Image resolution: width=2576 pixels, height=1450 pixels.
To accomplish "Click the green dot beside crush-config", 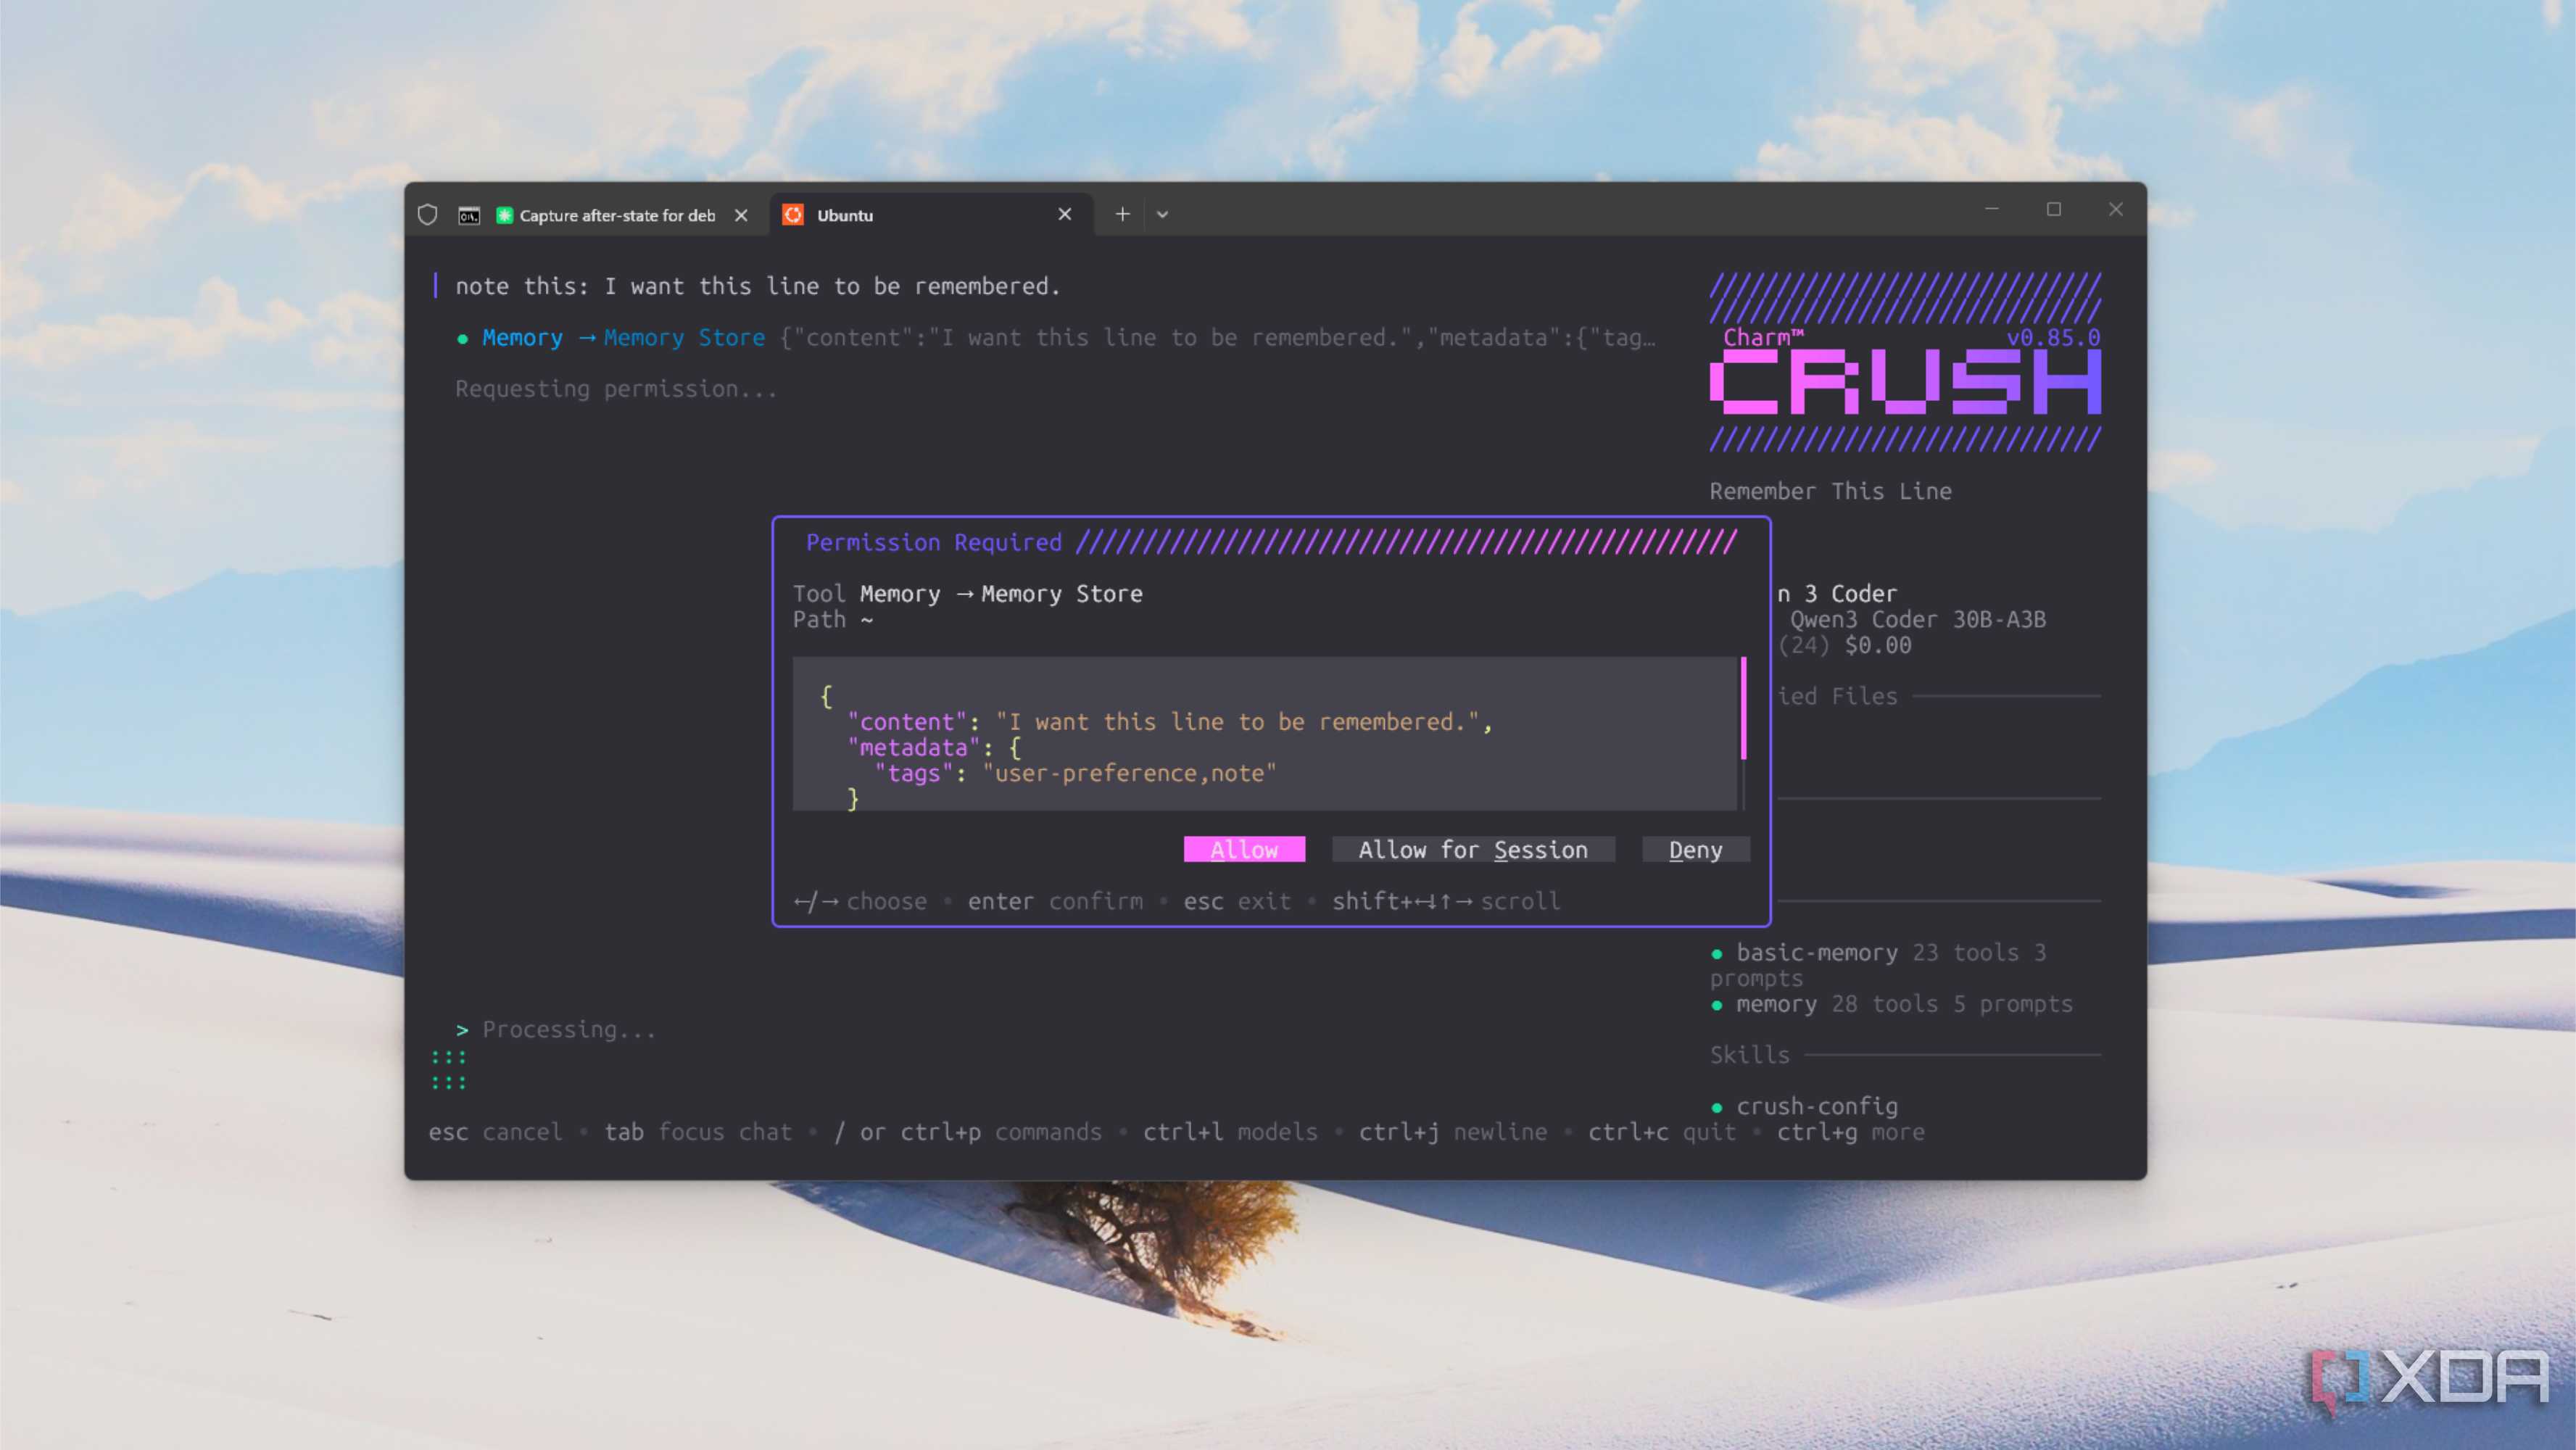I will point(1717,1108).
